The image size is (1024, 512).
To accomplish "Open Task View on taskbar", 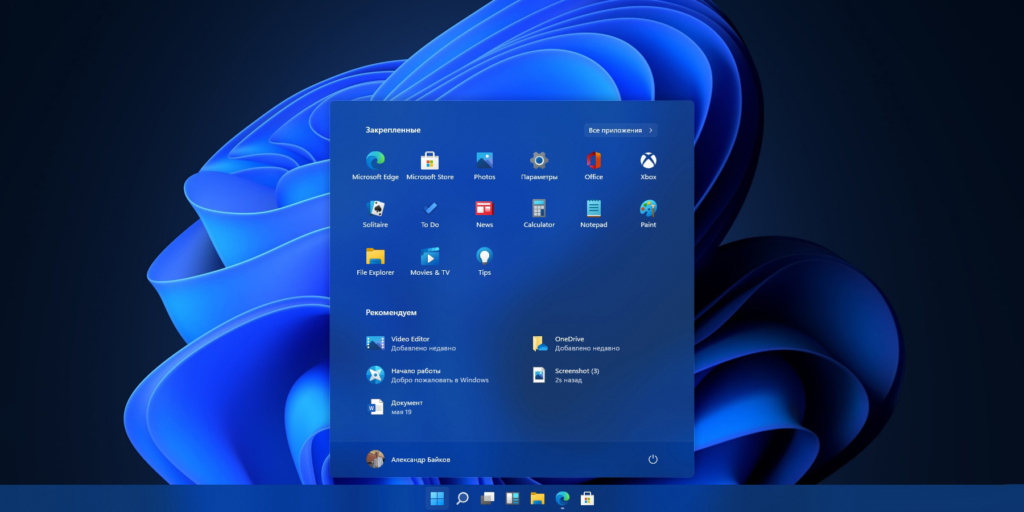I will click(487, 498).
